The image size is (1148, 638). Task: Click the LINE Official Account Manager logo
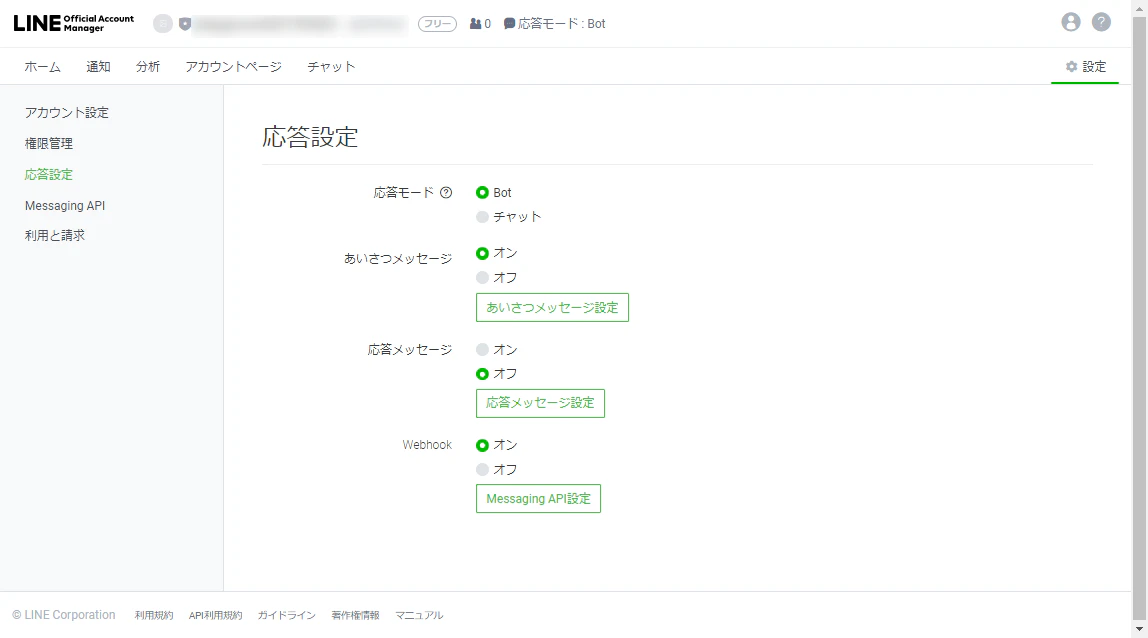(x=73, y=23)
